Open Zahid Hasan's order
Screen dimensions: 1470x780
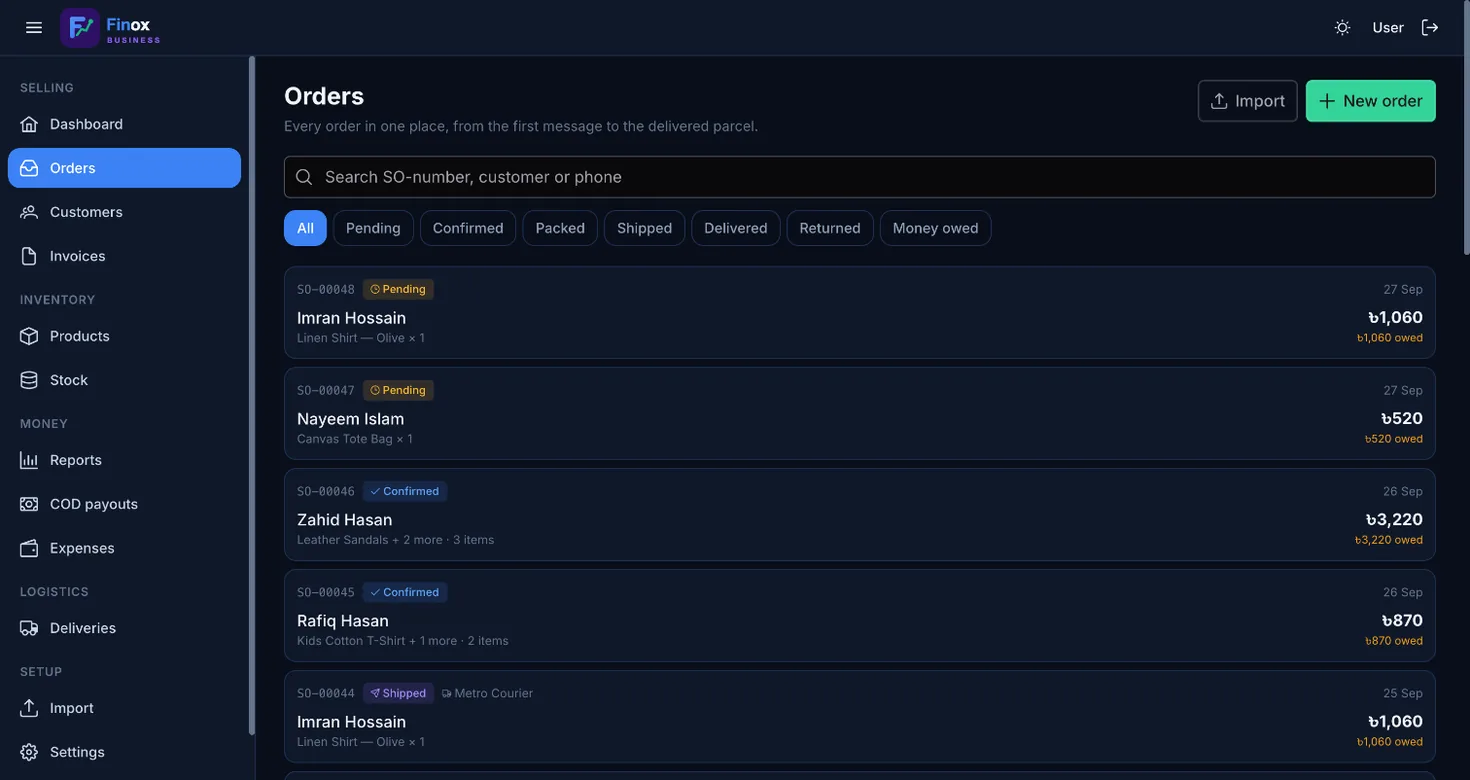860,514
